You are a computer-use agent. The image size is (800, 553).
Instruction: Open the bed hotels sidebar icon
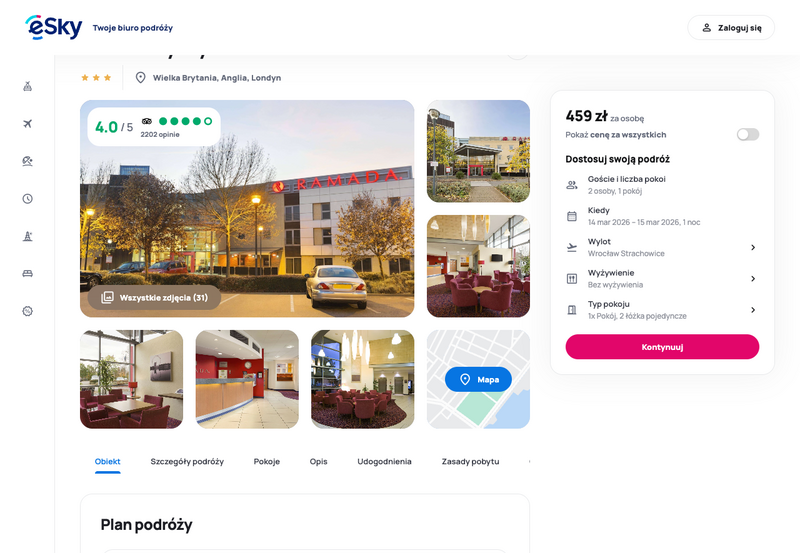[28, 273]
